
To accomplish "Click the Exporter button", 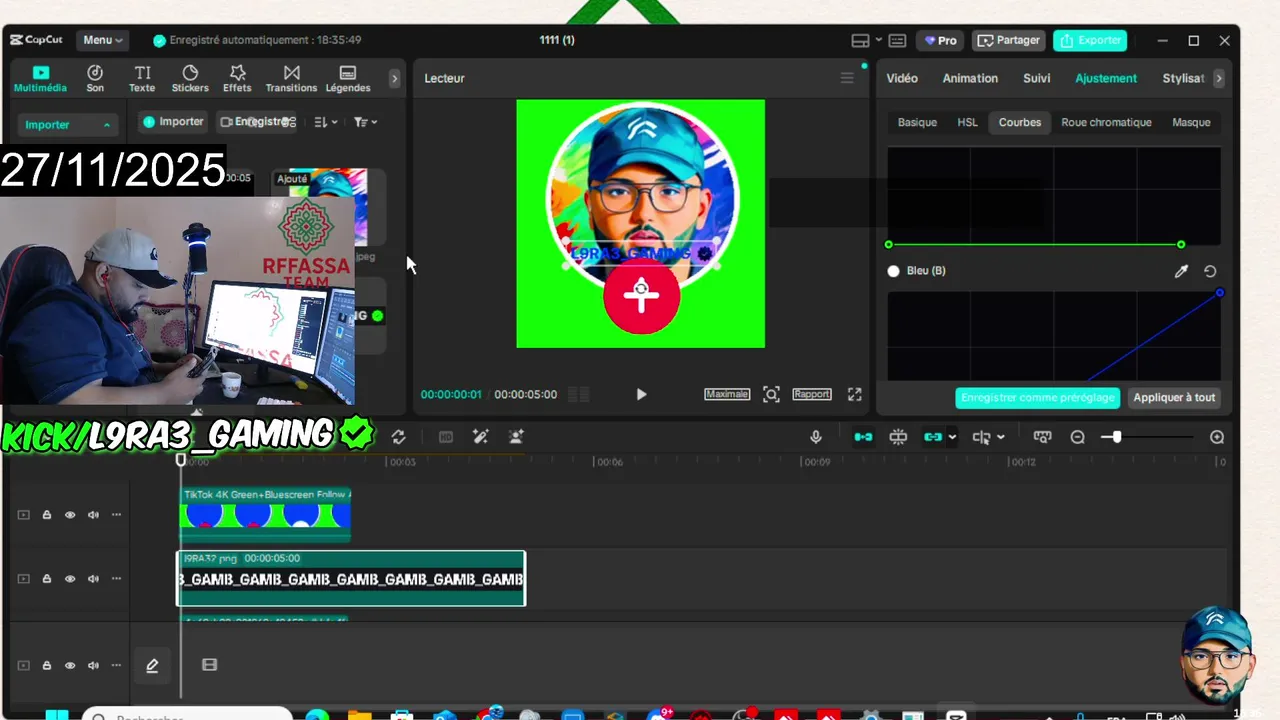I will pos(1090,40).
